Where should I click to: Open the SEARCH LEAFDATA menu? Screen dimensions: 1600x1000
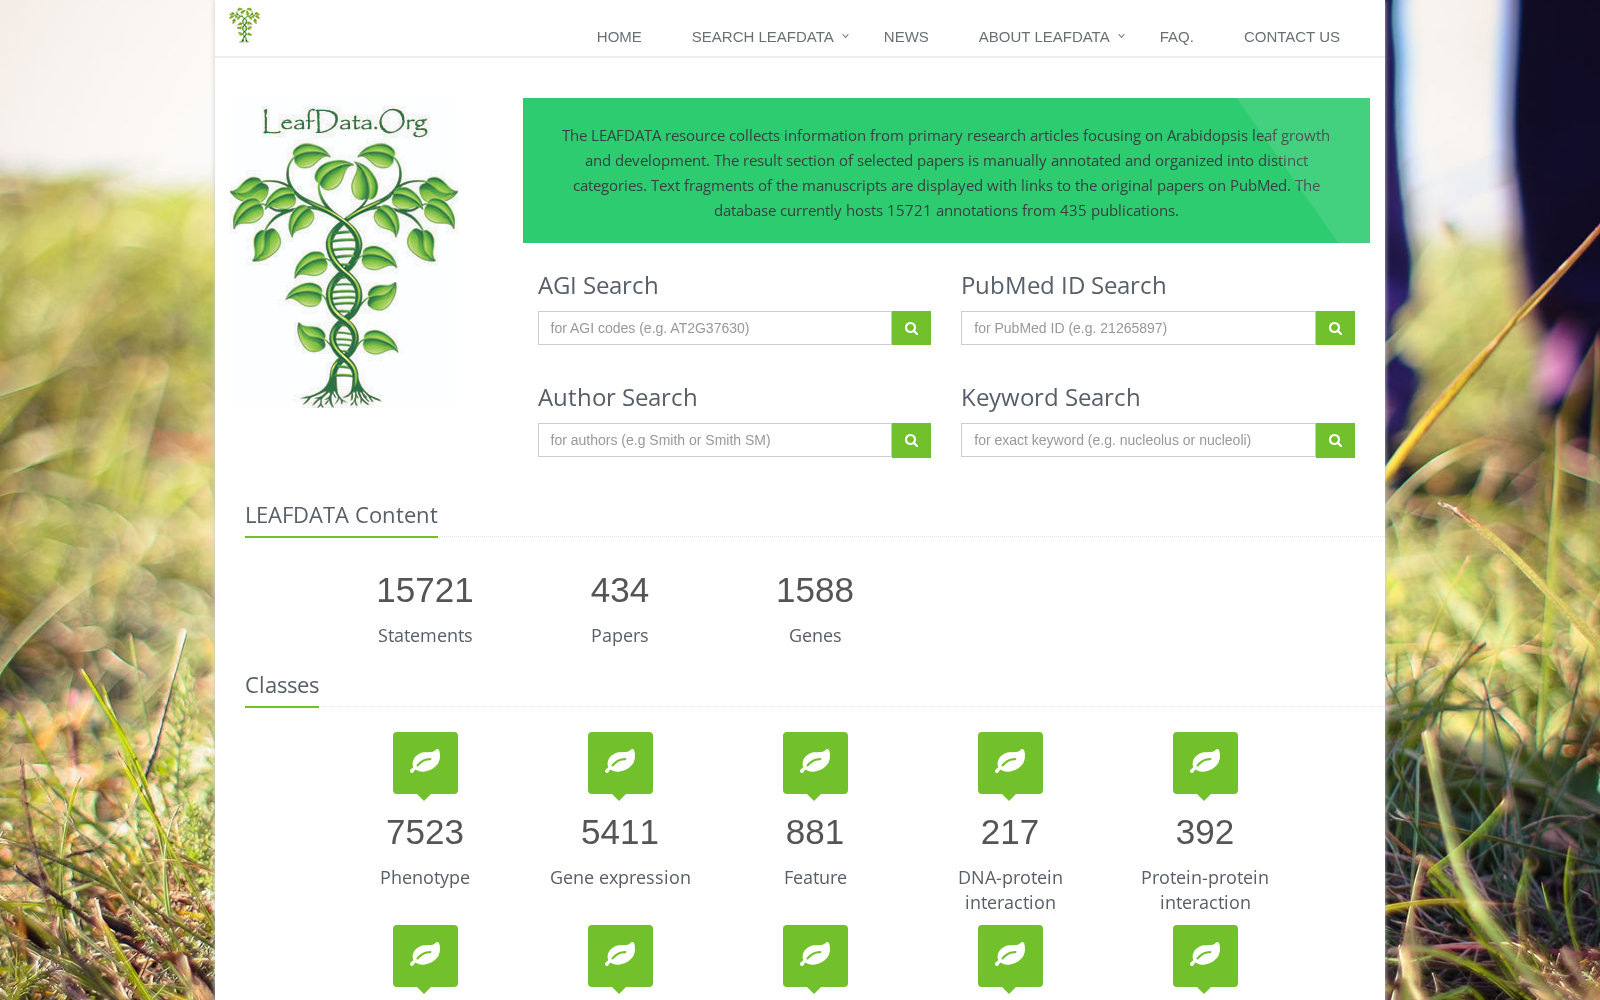click(762, 37)
